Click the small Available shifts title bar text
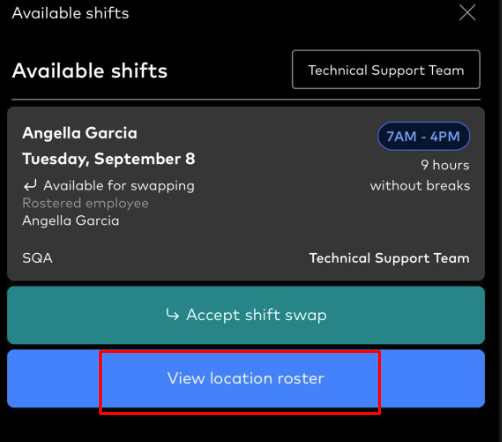502x442 pixels. (x=70, y=13)
